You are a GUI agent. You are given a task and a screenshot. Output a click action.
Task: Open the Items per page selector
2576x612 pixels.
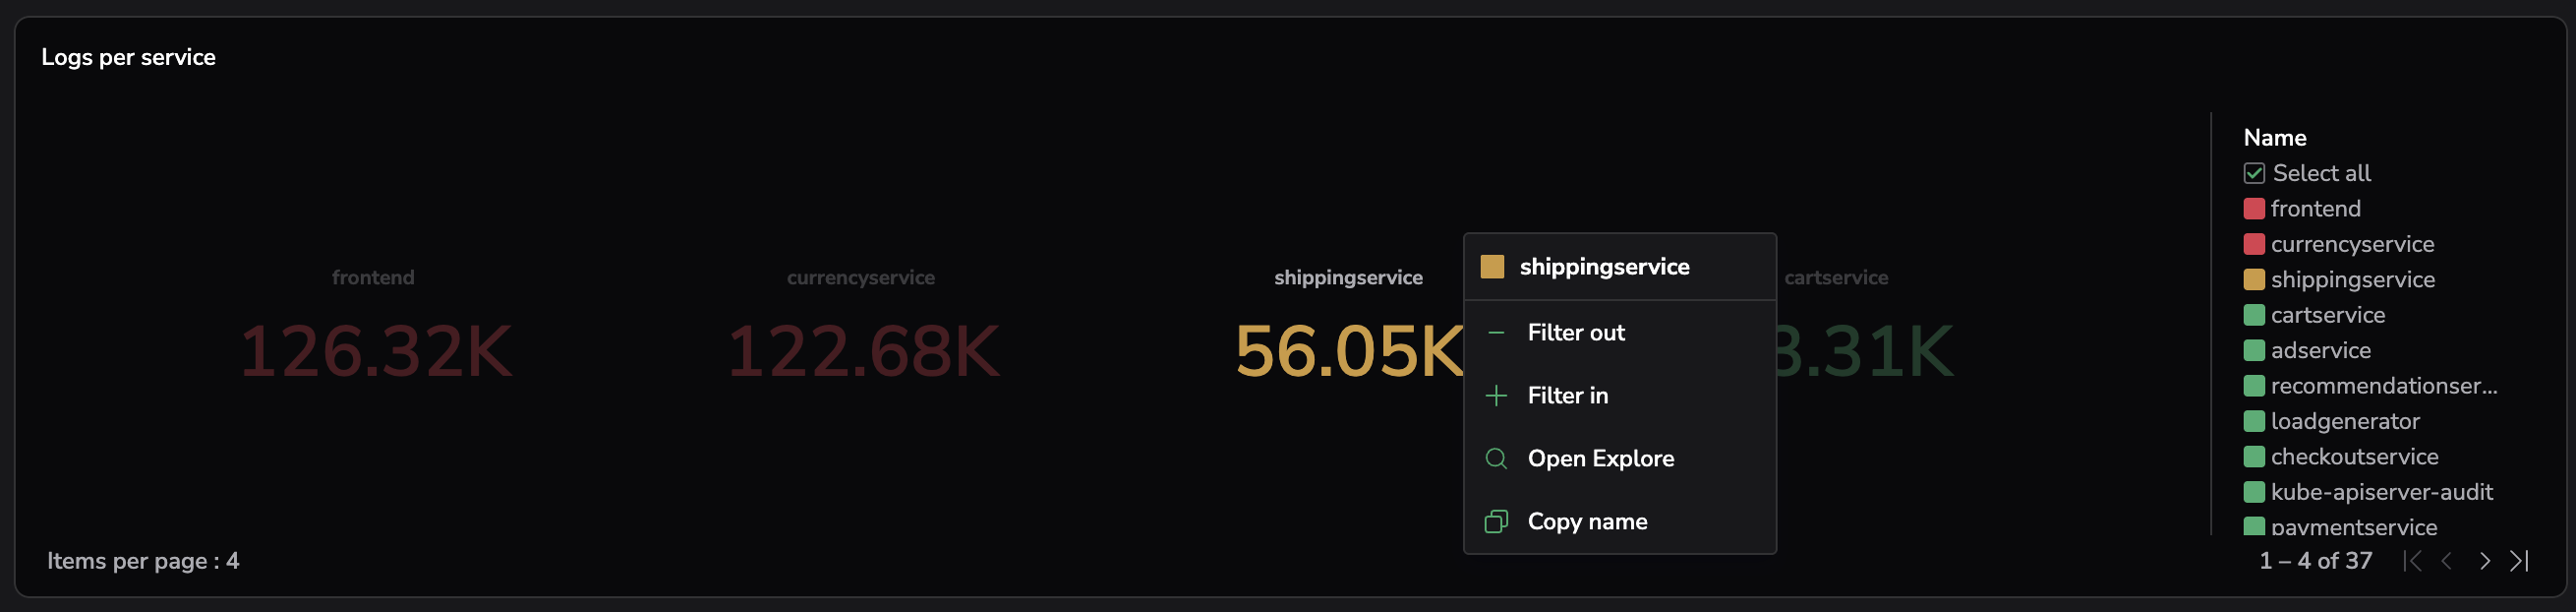click(x=143, y=561)
